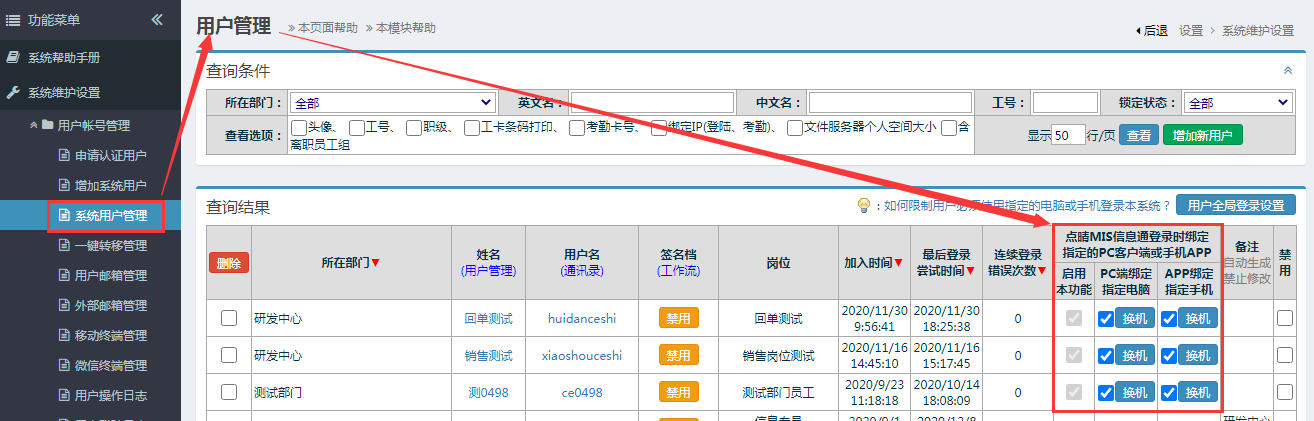1314x421 pixels.
Task: Collapse the sidebar with double-chevron icon
Action: coord(157,20)
